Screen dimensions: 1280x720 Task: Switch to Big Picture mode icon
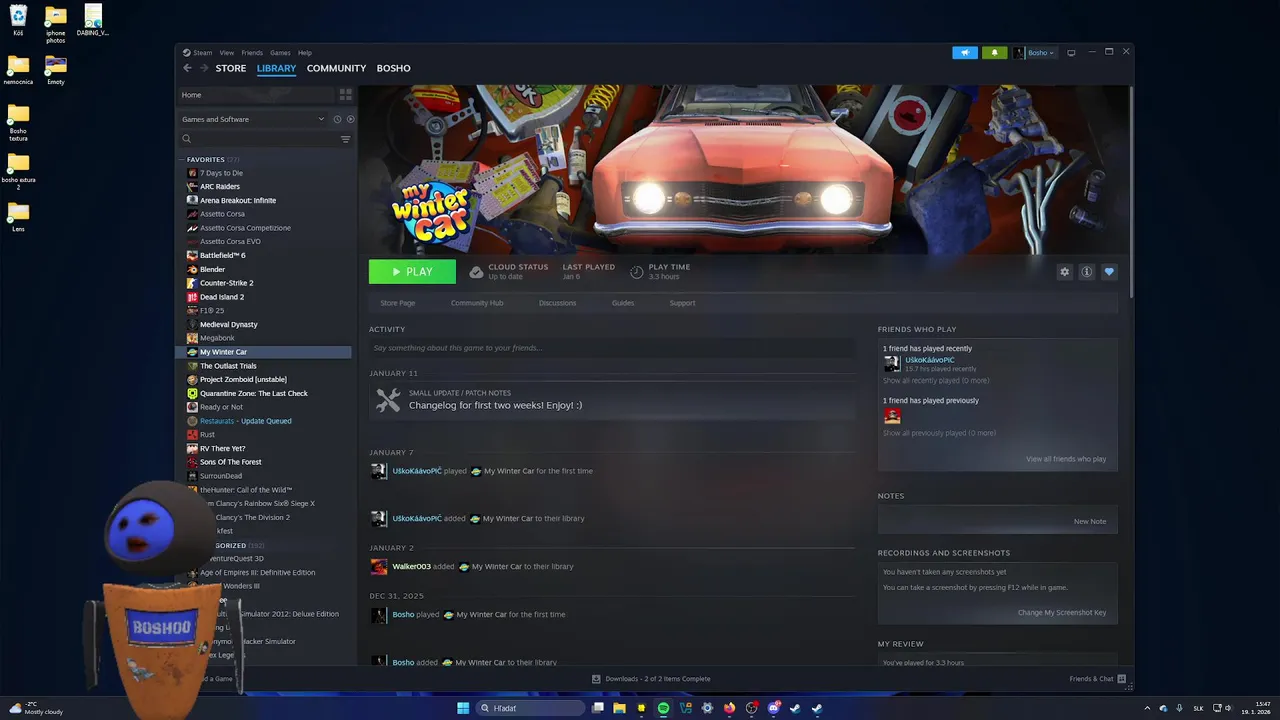(x=1071, y=53)
